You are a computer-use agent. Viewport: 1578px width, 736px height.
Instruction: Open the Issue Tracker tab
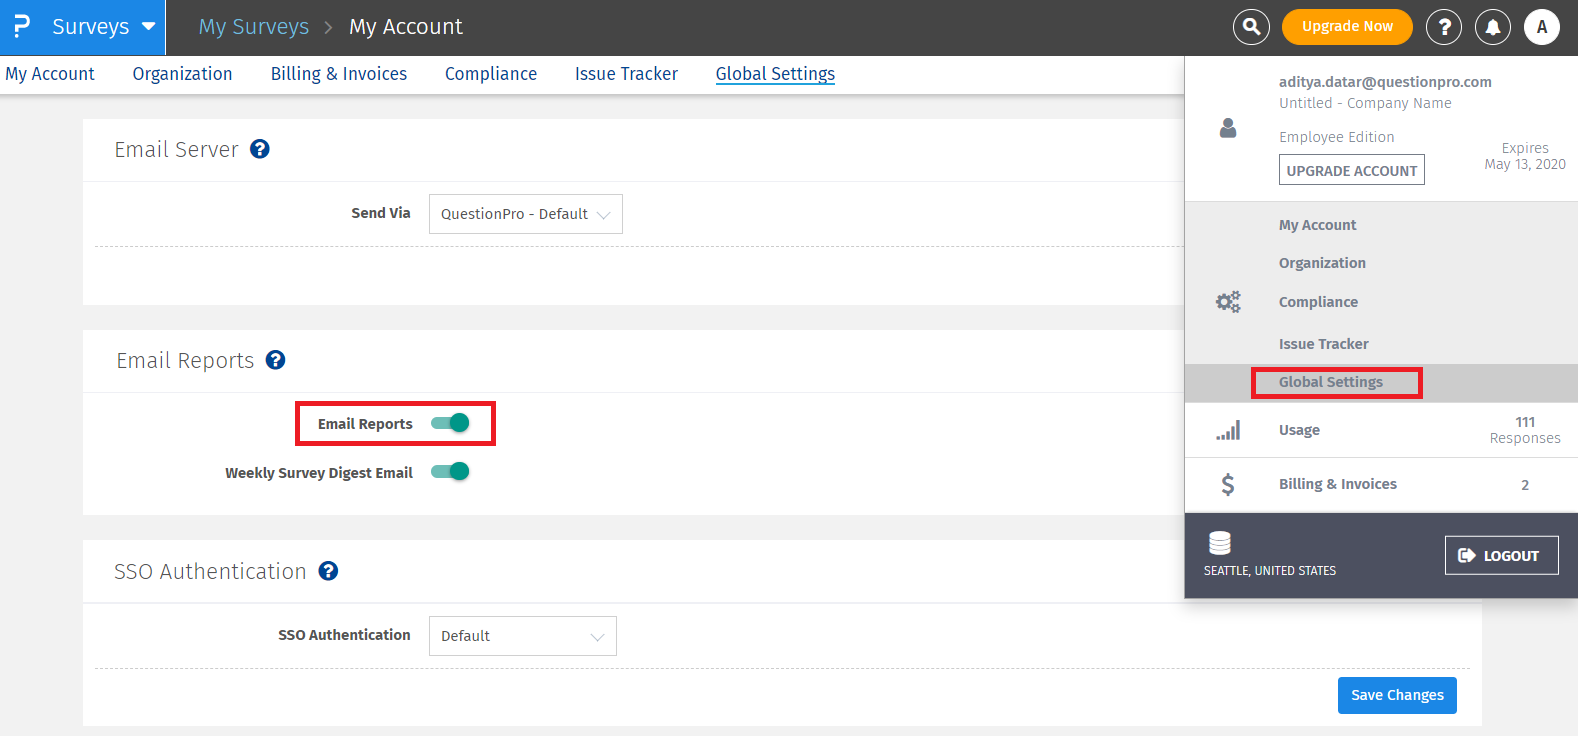[626, 74]
